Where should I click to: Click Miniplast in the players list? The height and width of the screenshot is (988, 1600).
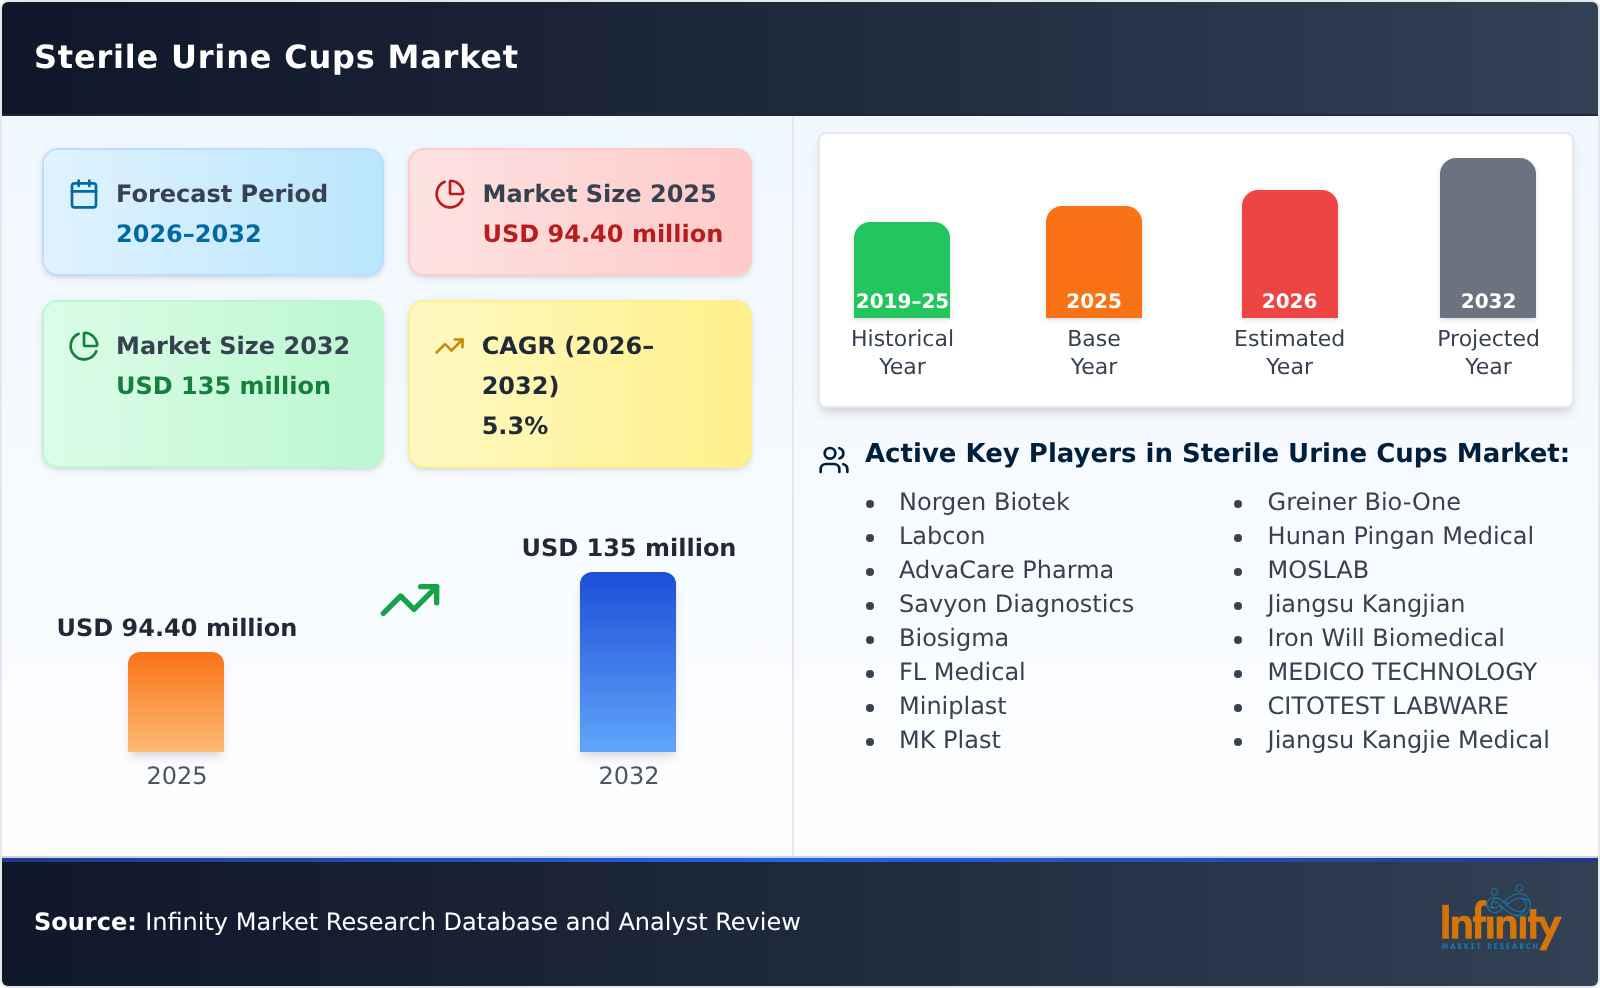pos(953,706)
